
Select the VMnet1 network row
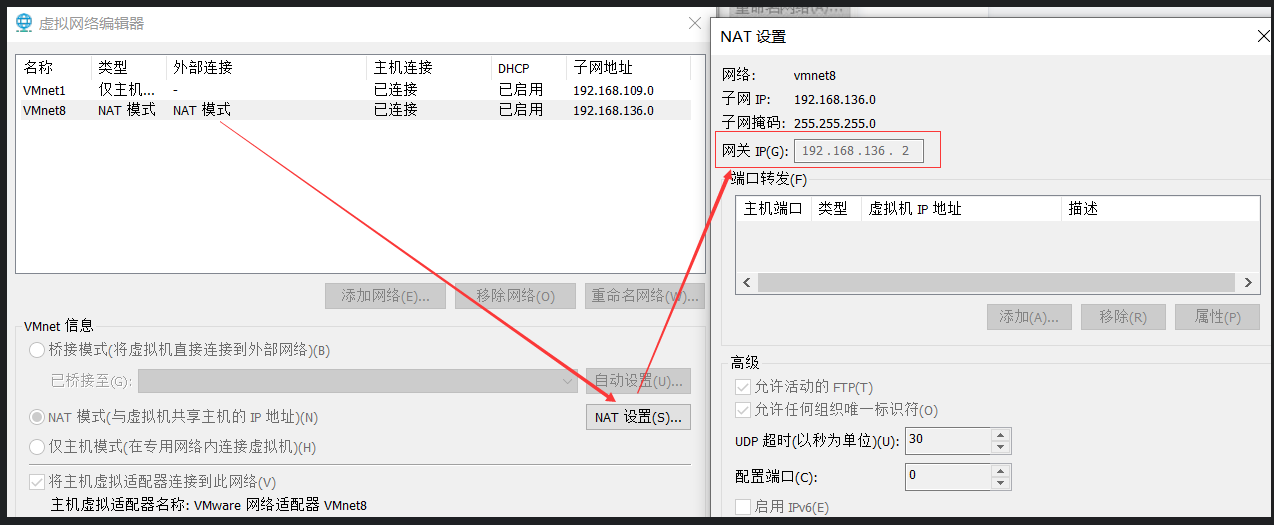[x=355, y=90]
